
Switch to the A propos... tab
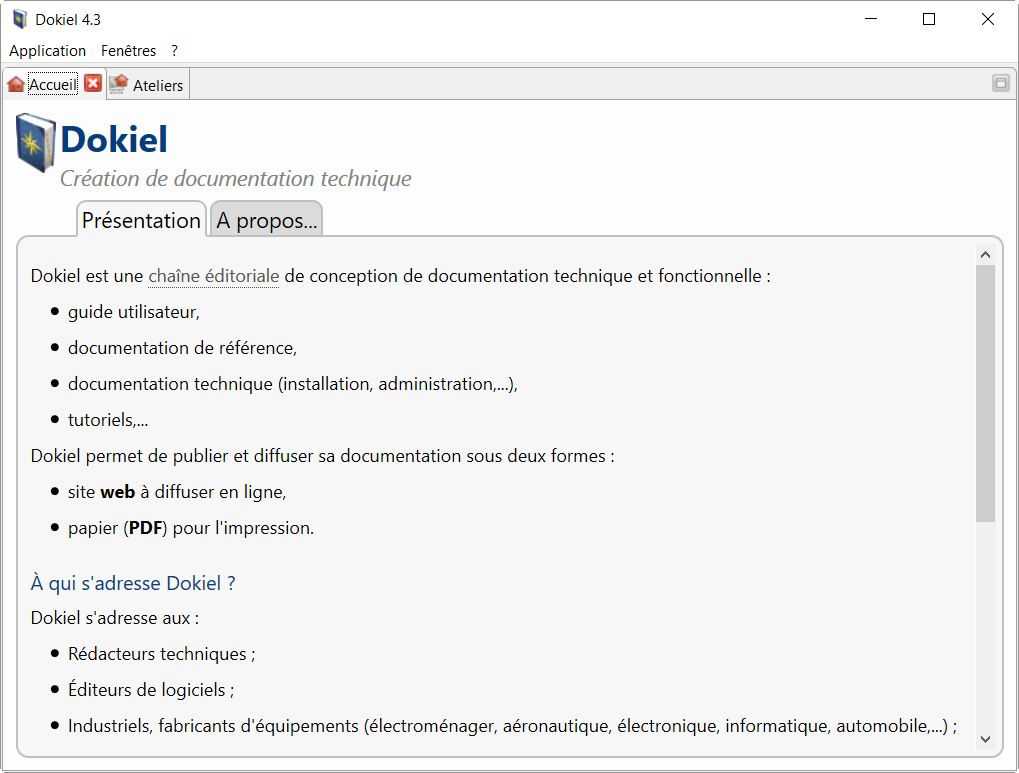266,221
